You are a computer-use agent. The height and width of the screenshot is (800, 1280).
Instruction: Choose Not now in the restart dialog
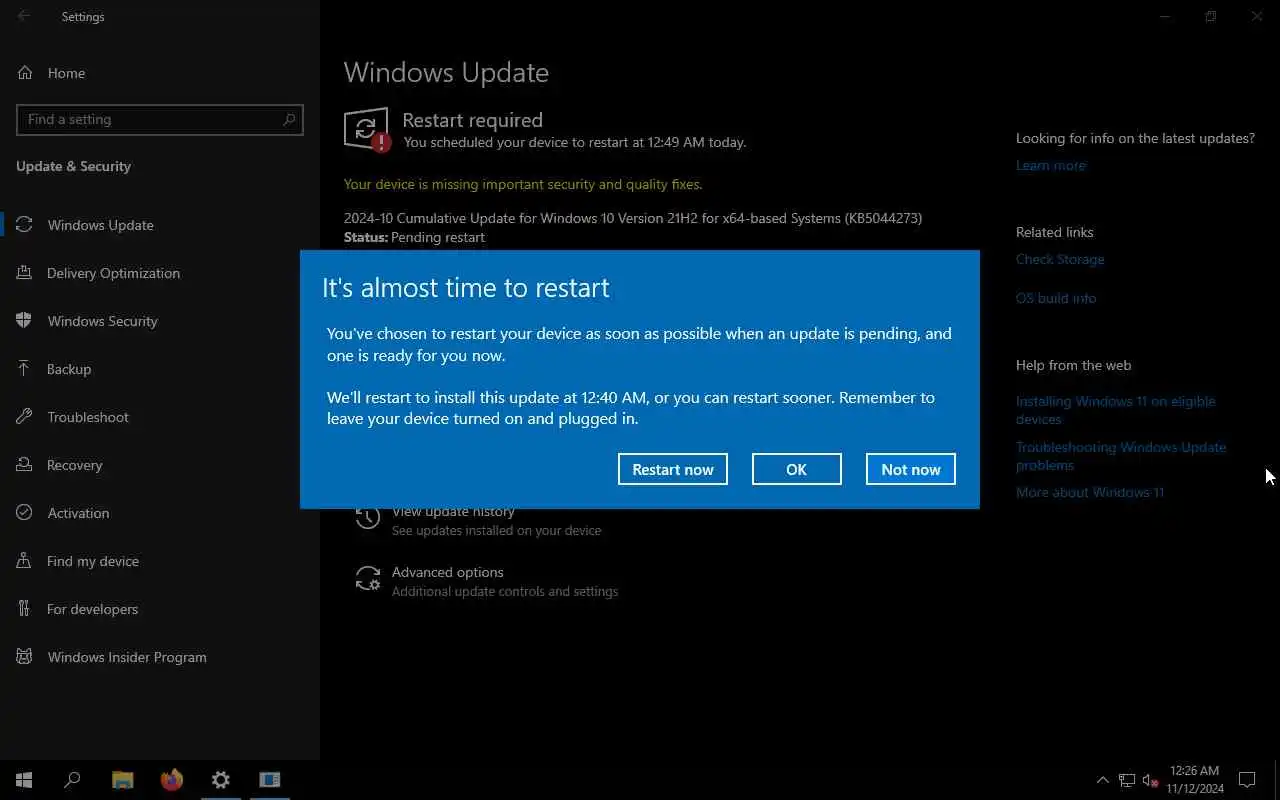coord(910,469)
